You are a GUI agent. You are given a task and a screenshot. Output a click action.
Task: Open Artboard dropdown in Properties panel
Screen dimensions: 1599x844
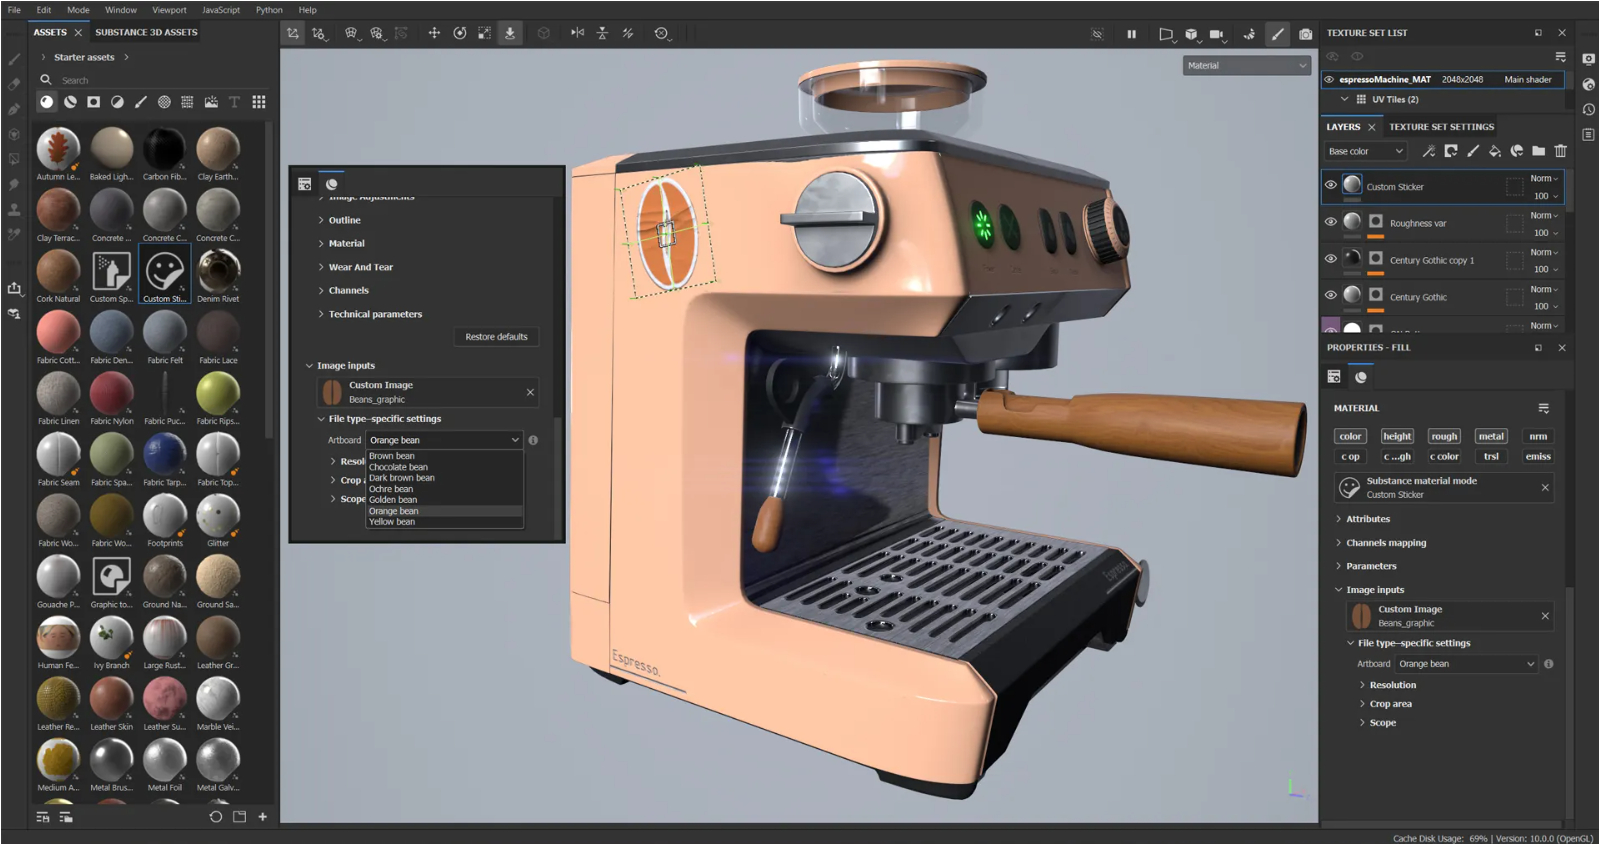click(x=1466, y=664)
